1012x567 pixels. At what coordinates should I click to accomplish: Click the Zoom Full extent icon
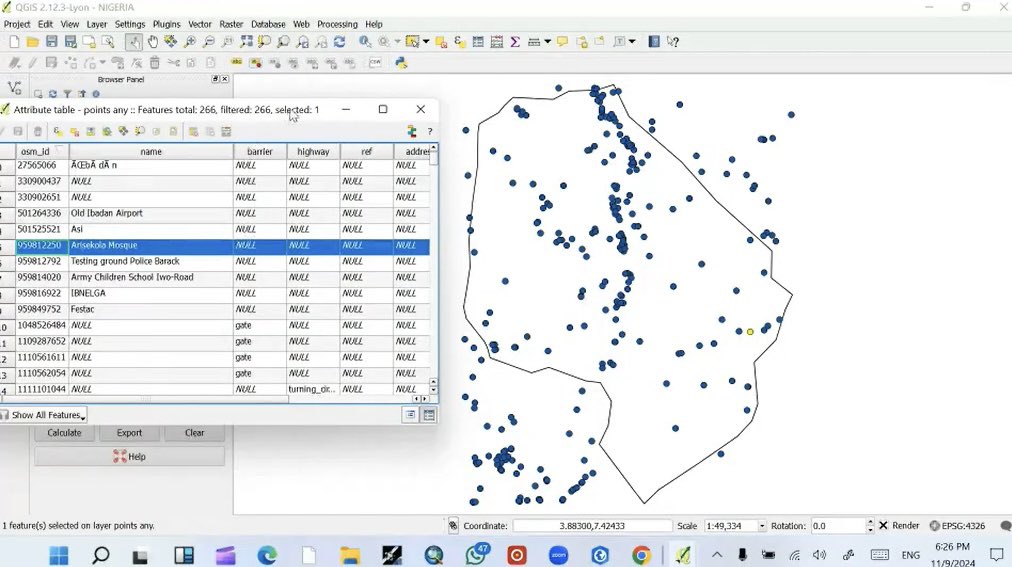[246, 42]
